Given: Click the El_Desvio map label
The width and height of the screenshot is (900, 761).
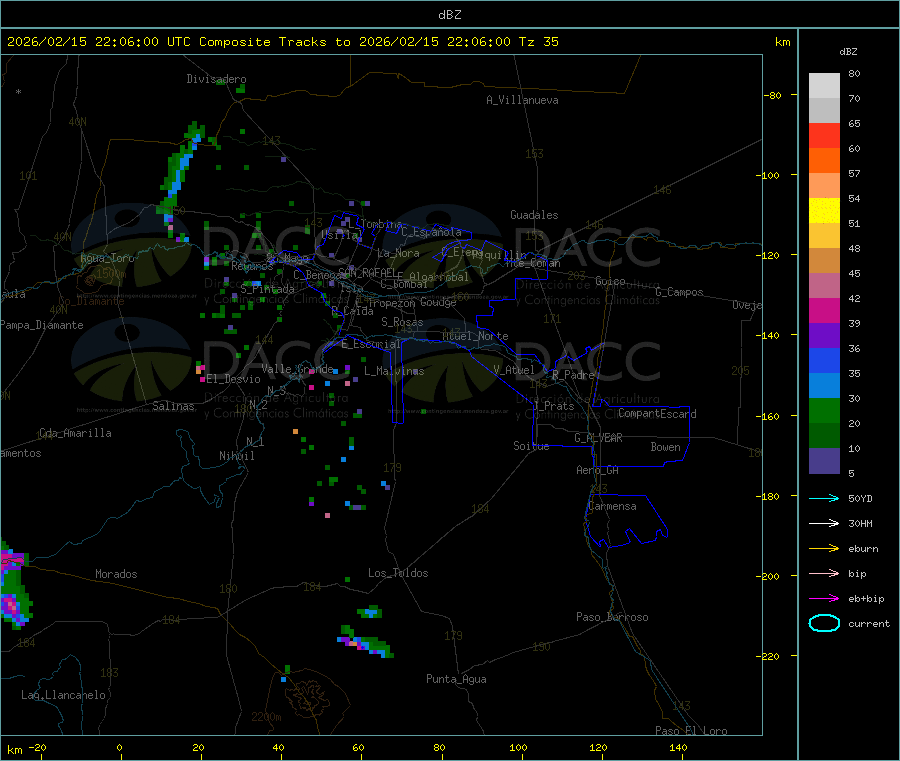Looking at the screenshot, I should [x=233, y=379].
